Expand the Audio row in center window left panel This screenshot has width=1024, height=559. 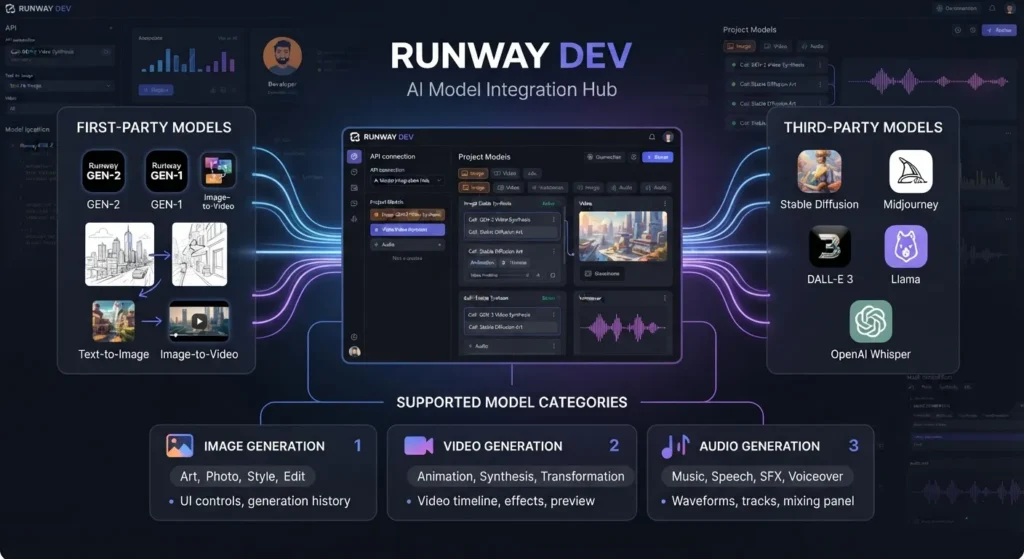click(408, 244)
